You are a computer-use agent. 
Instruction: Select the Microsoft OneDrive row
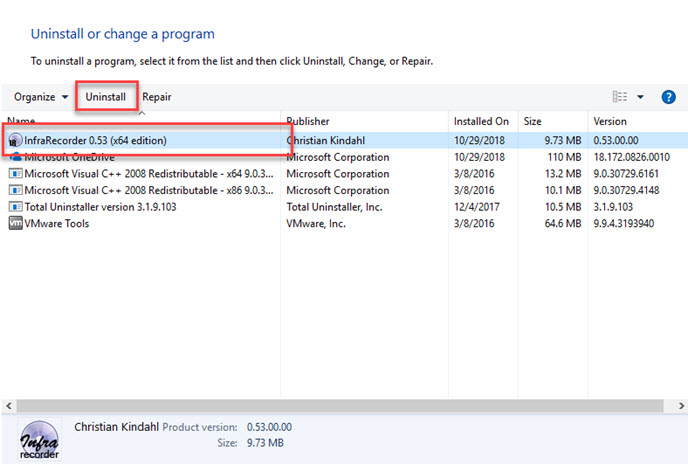(344, 157)
